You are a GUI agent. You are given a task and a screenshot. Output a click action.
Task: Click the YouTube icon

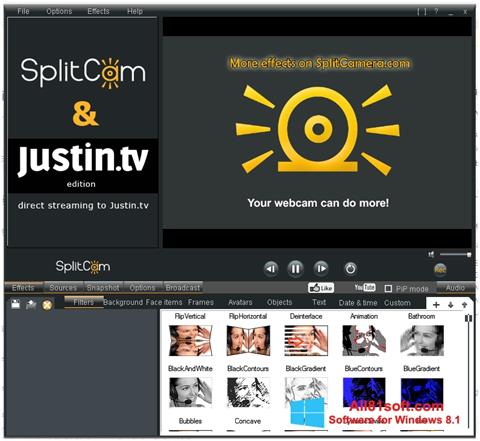tap(365, 287)
